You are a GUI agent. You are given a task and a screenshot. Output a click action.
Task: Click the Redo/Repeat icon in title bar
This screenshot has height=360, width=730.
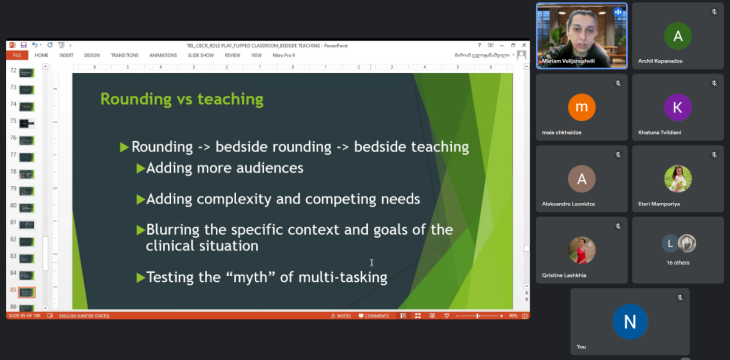50,45
